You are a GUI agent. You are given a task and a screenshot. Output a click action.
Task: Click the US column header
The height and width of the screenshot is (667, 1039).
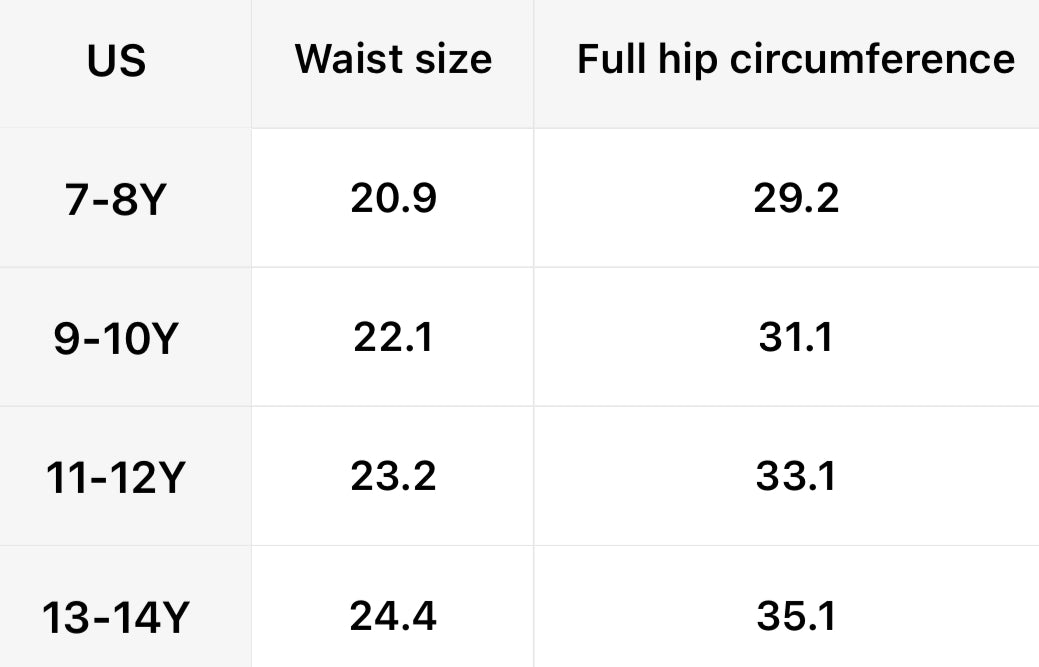117,62
